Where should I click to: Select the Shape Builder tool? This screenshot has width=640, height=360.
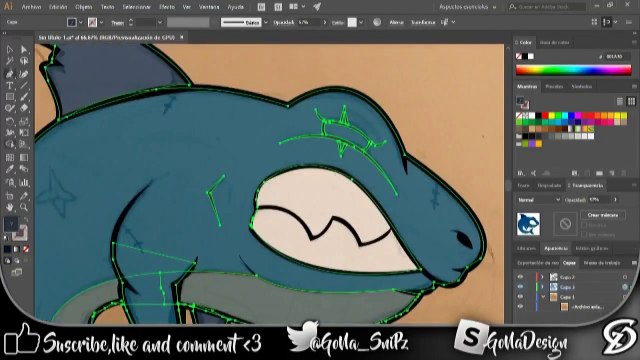click(9, 144)
